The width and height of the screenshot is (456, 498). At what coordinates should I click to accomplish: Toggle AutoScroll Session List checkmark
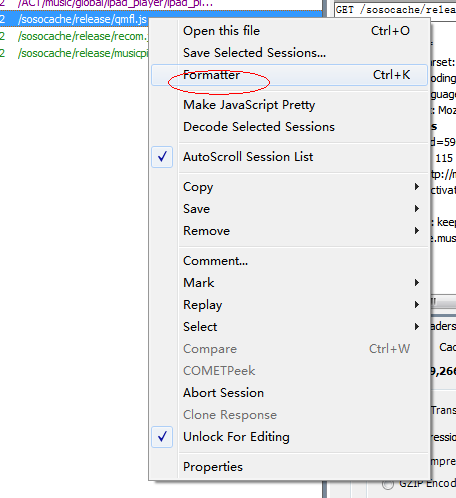coord(162,157)
